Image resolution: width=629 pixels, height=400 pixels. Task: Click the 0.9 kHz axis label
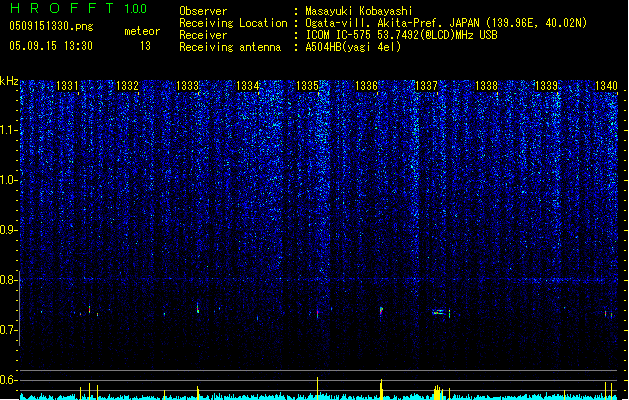coord(8,230)
